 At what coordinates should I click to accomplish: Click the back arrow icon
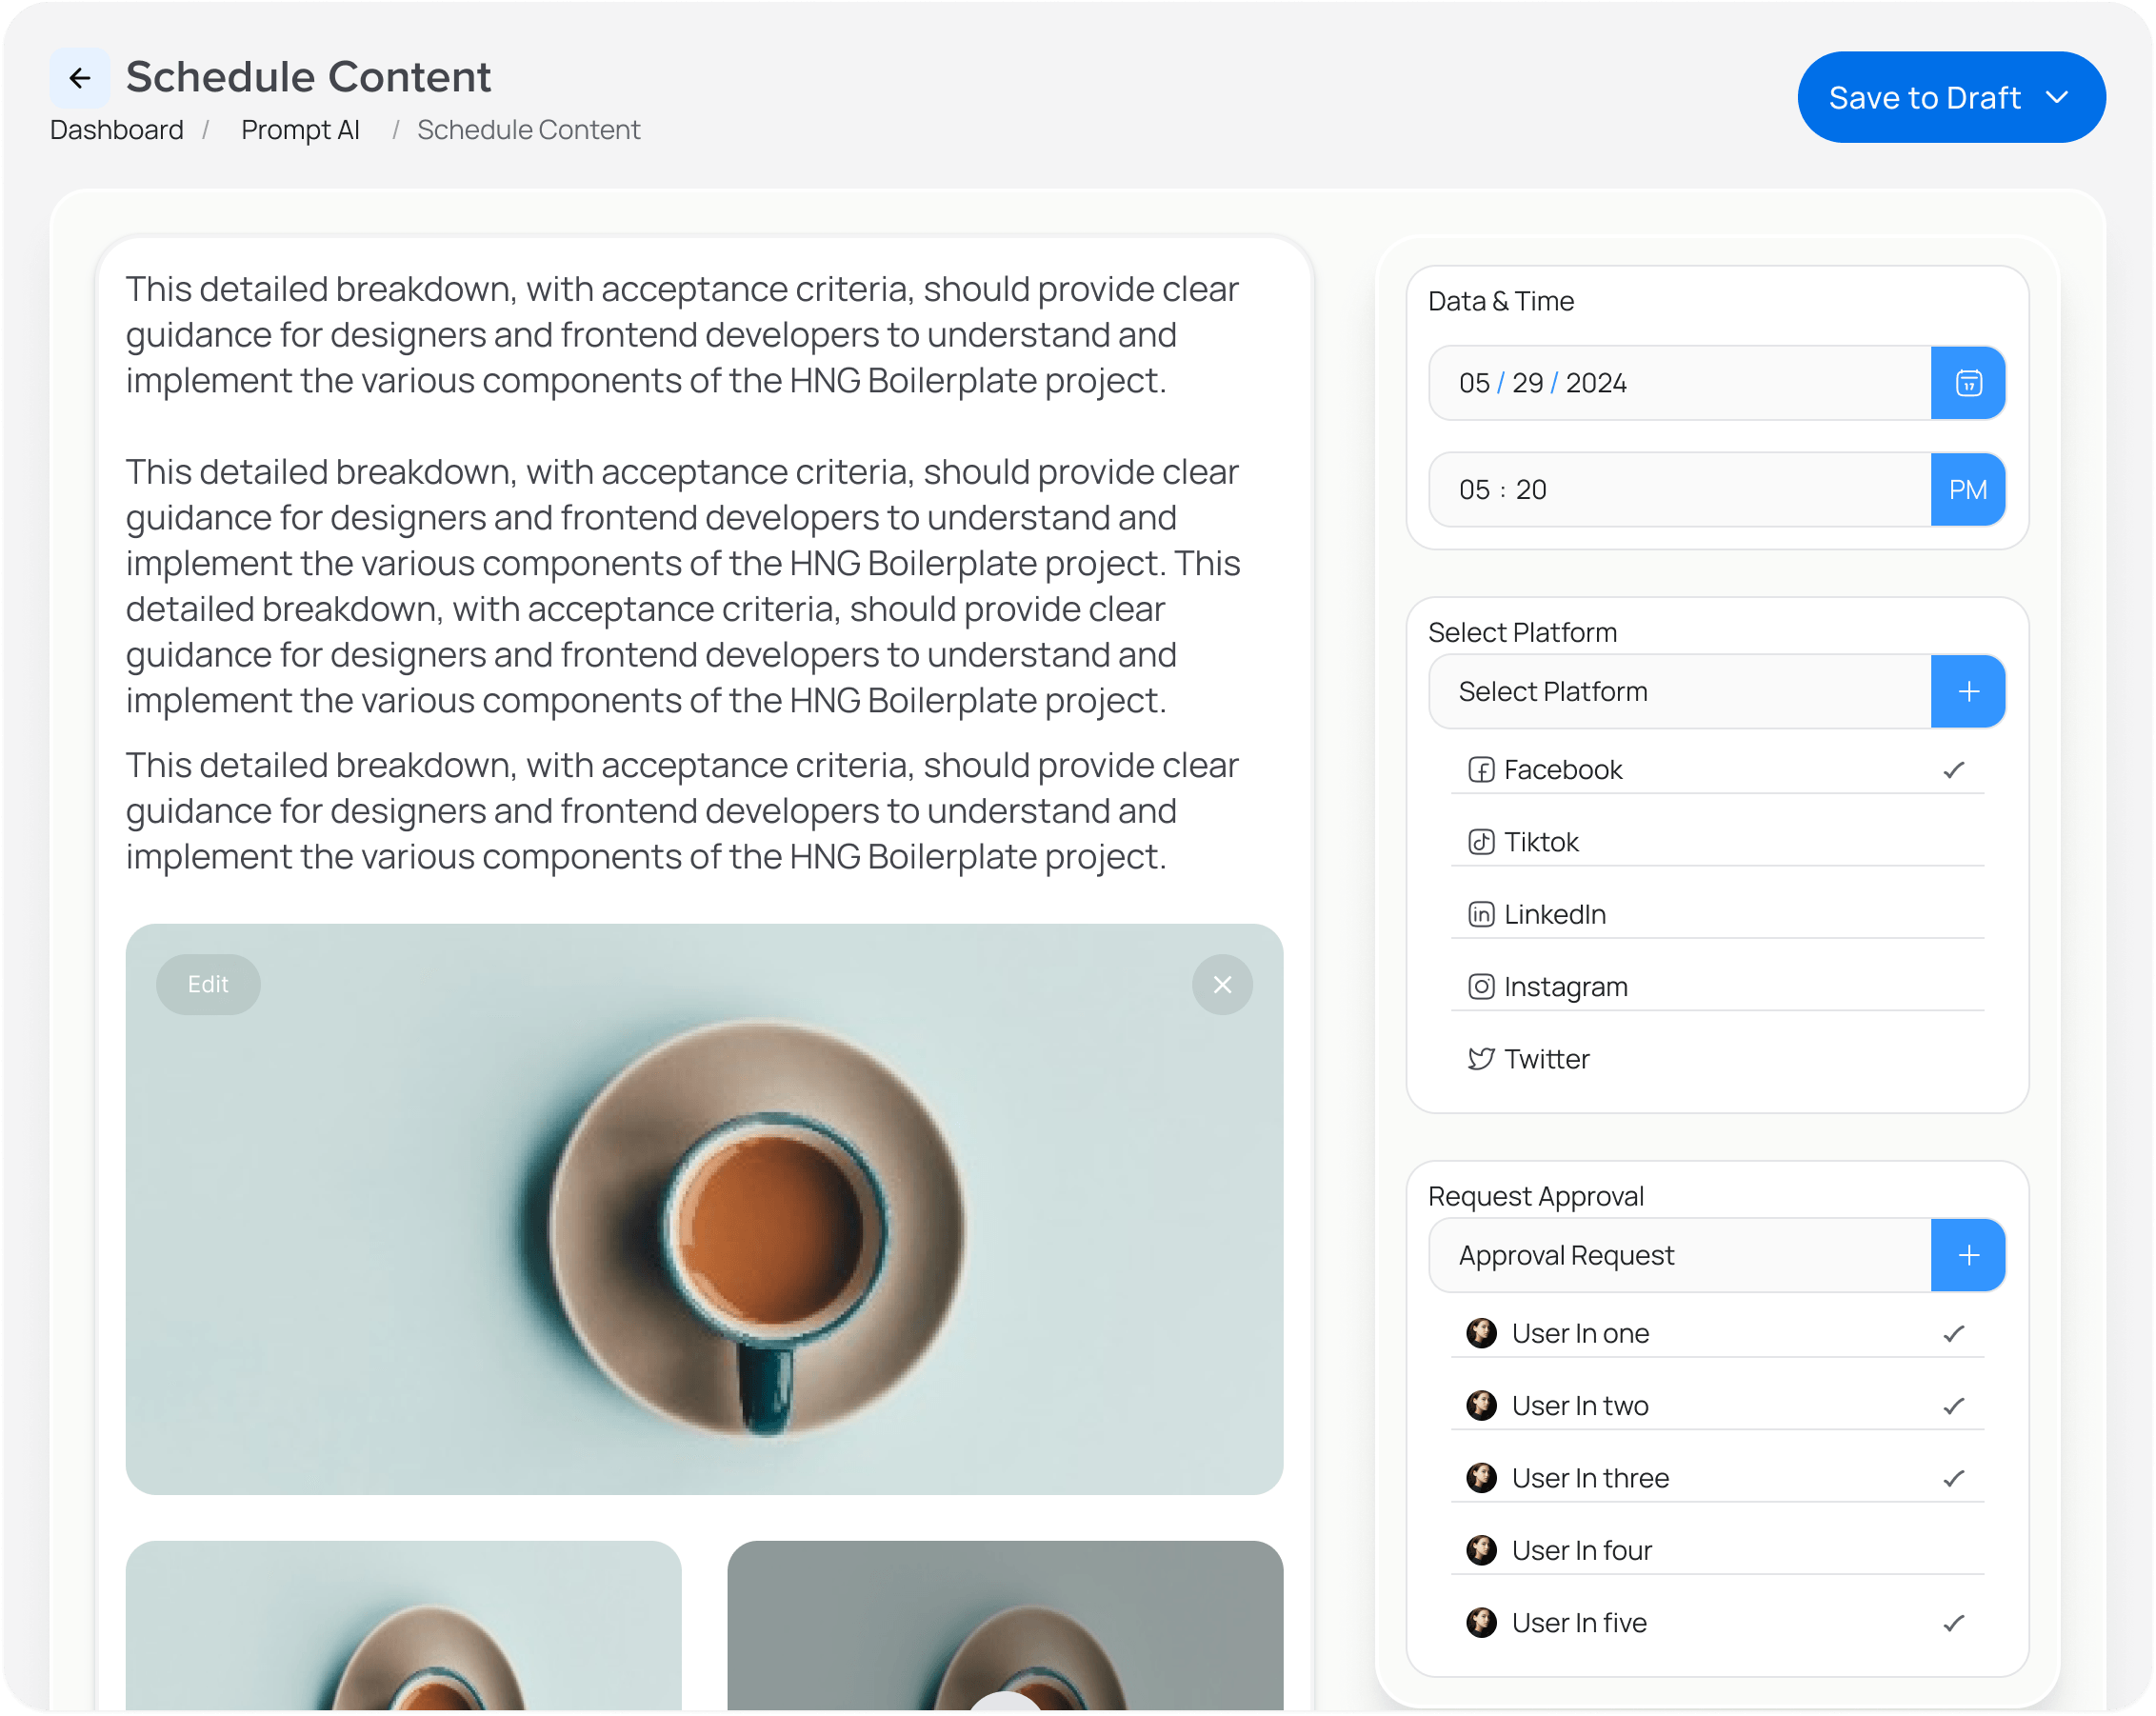tap(80, 78)
